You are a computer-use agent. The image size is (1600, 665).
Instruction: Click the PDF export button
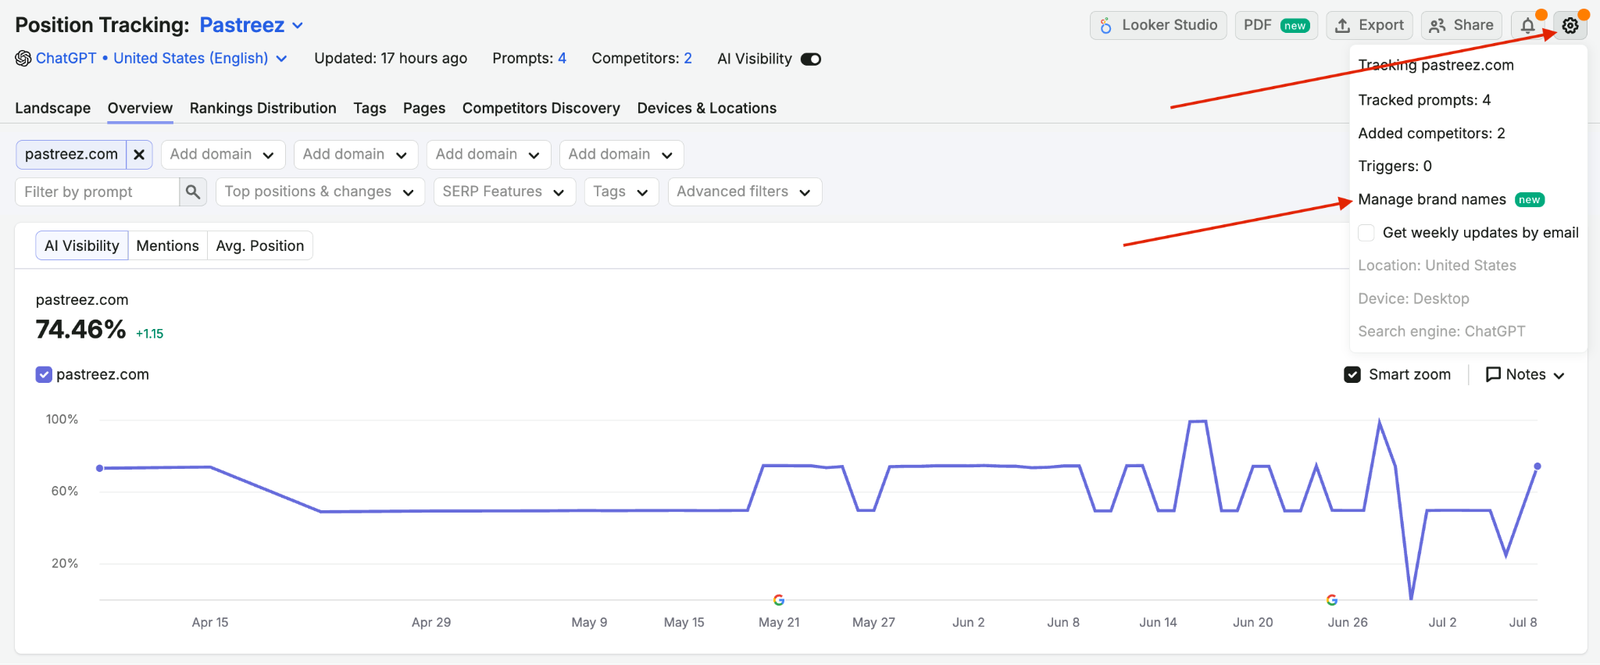[x=1276, y=25]
